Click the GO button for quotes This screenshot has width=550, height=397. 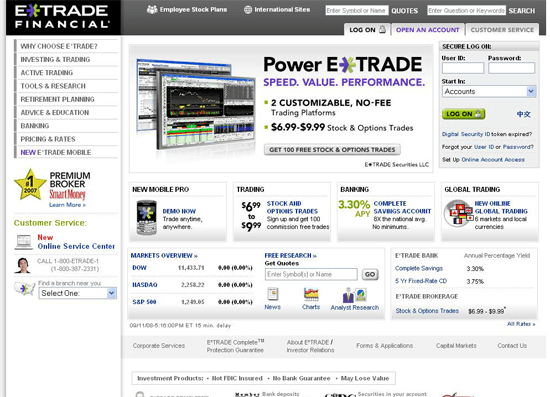pos(370,274)
